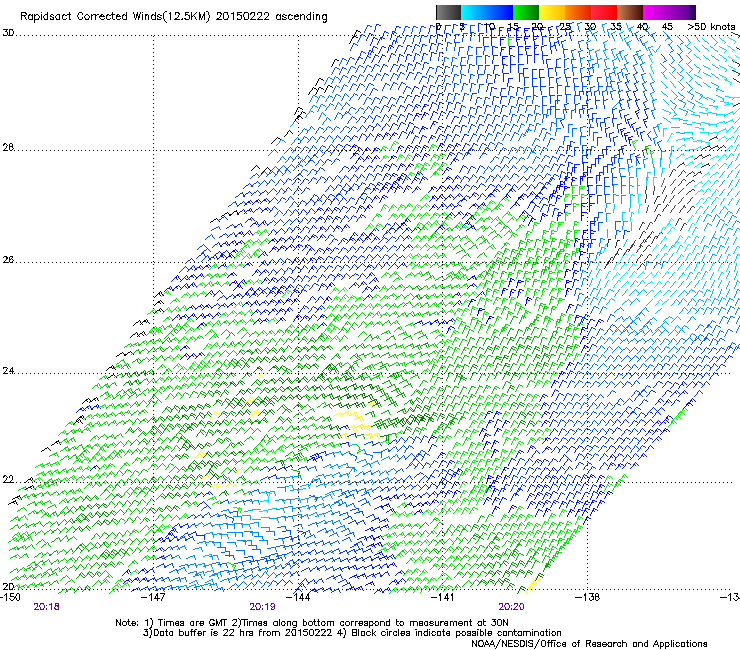The width and height of the screenshot is (740, 650).
Task: Click the longitude label '-144'
Action: 299,598
